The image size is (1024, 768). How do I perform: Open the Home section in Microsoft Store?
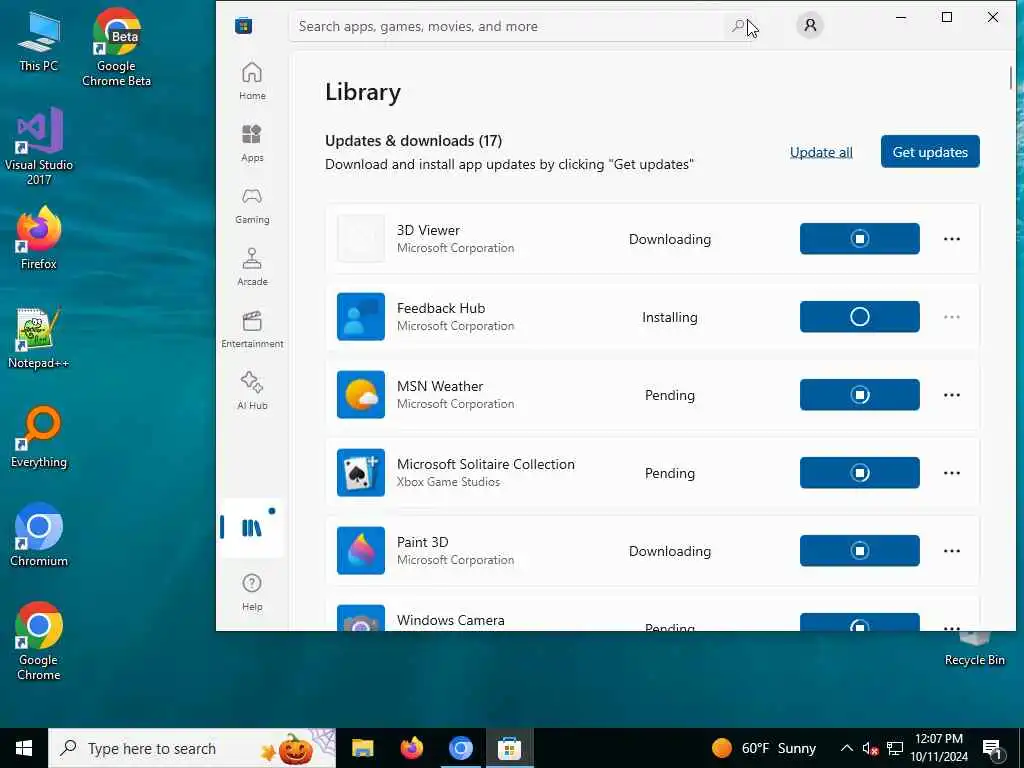tap(252, 82)
